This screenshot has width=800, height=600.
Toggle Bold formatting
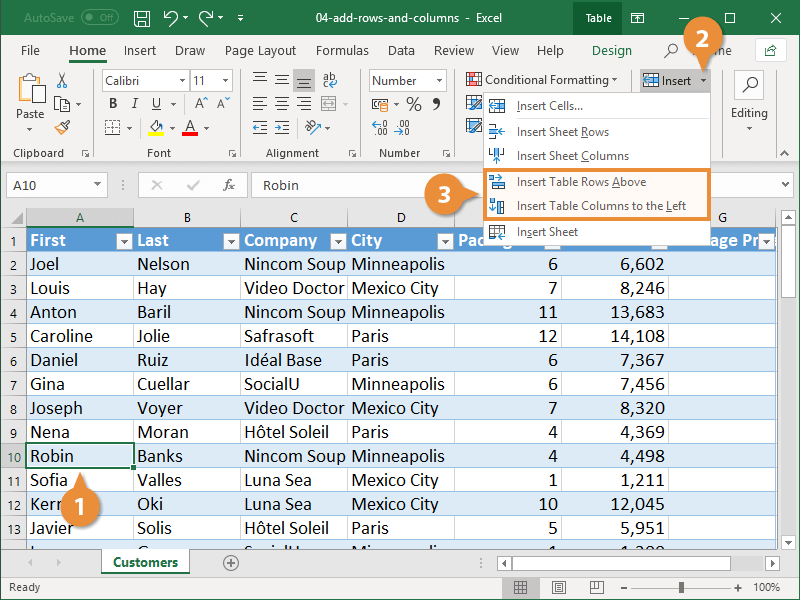pyautogui.click(x=113, y=104)
